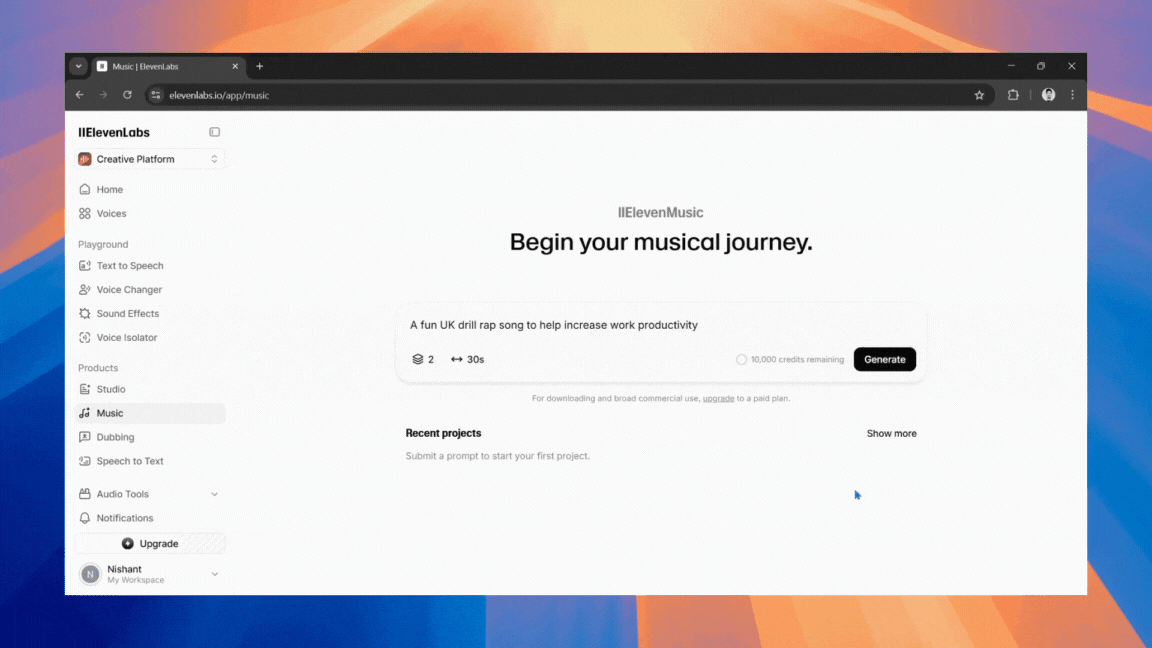Open the Voice Changer page
1152x648 pixels.
point(129,289)
